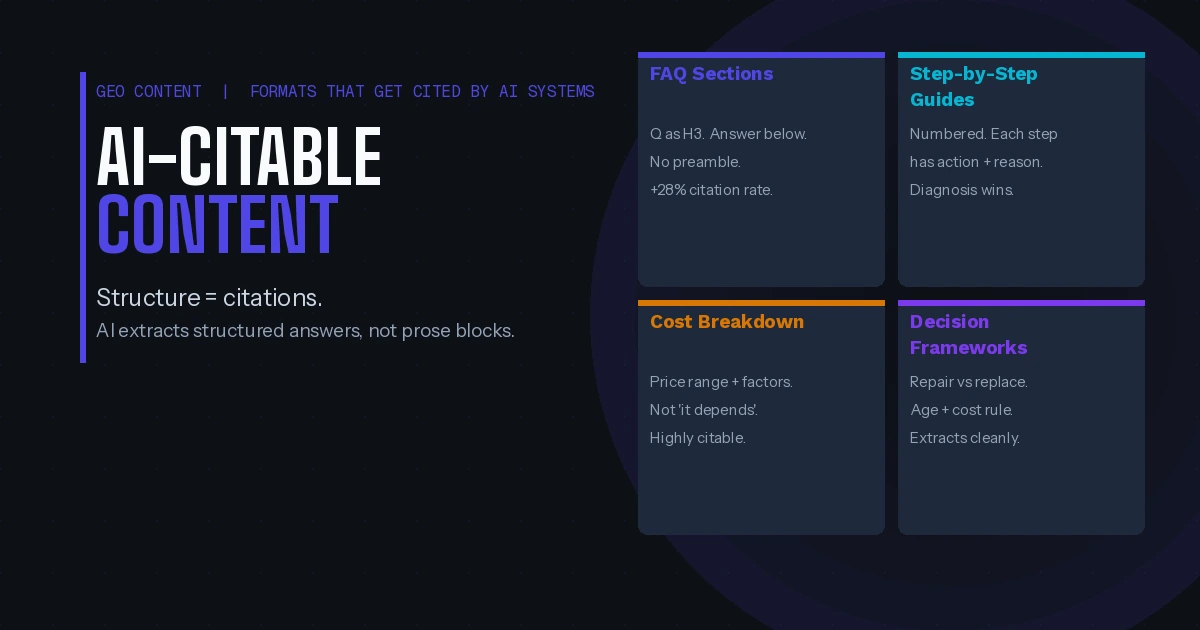Click the Cost Breakdown card title

[726, 322]
